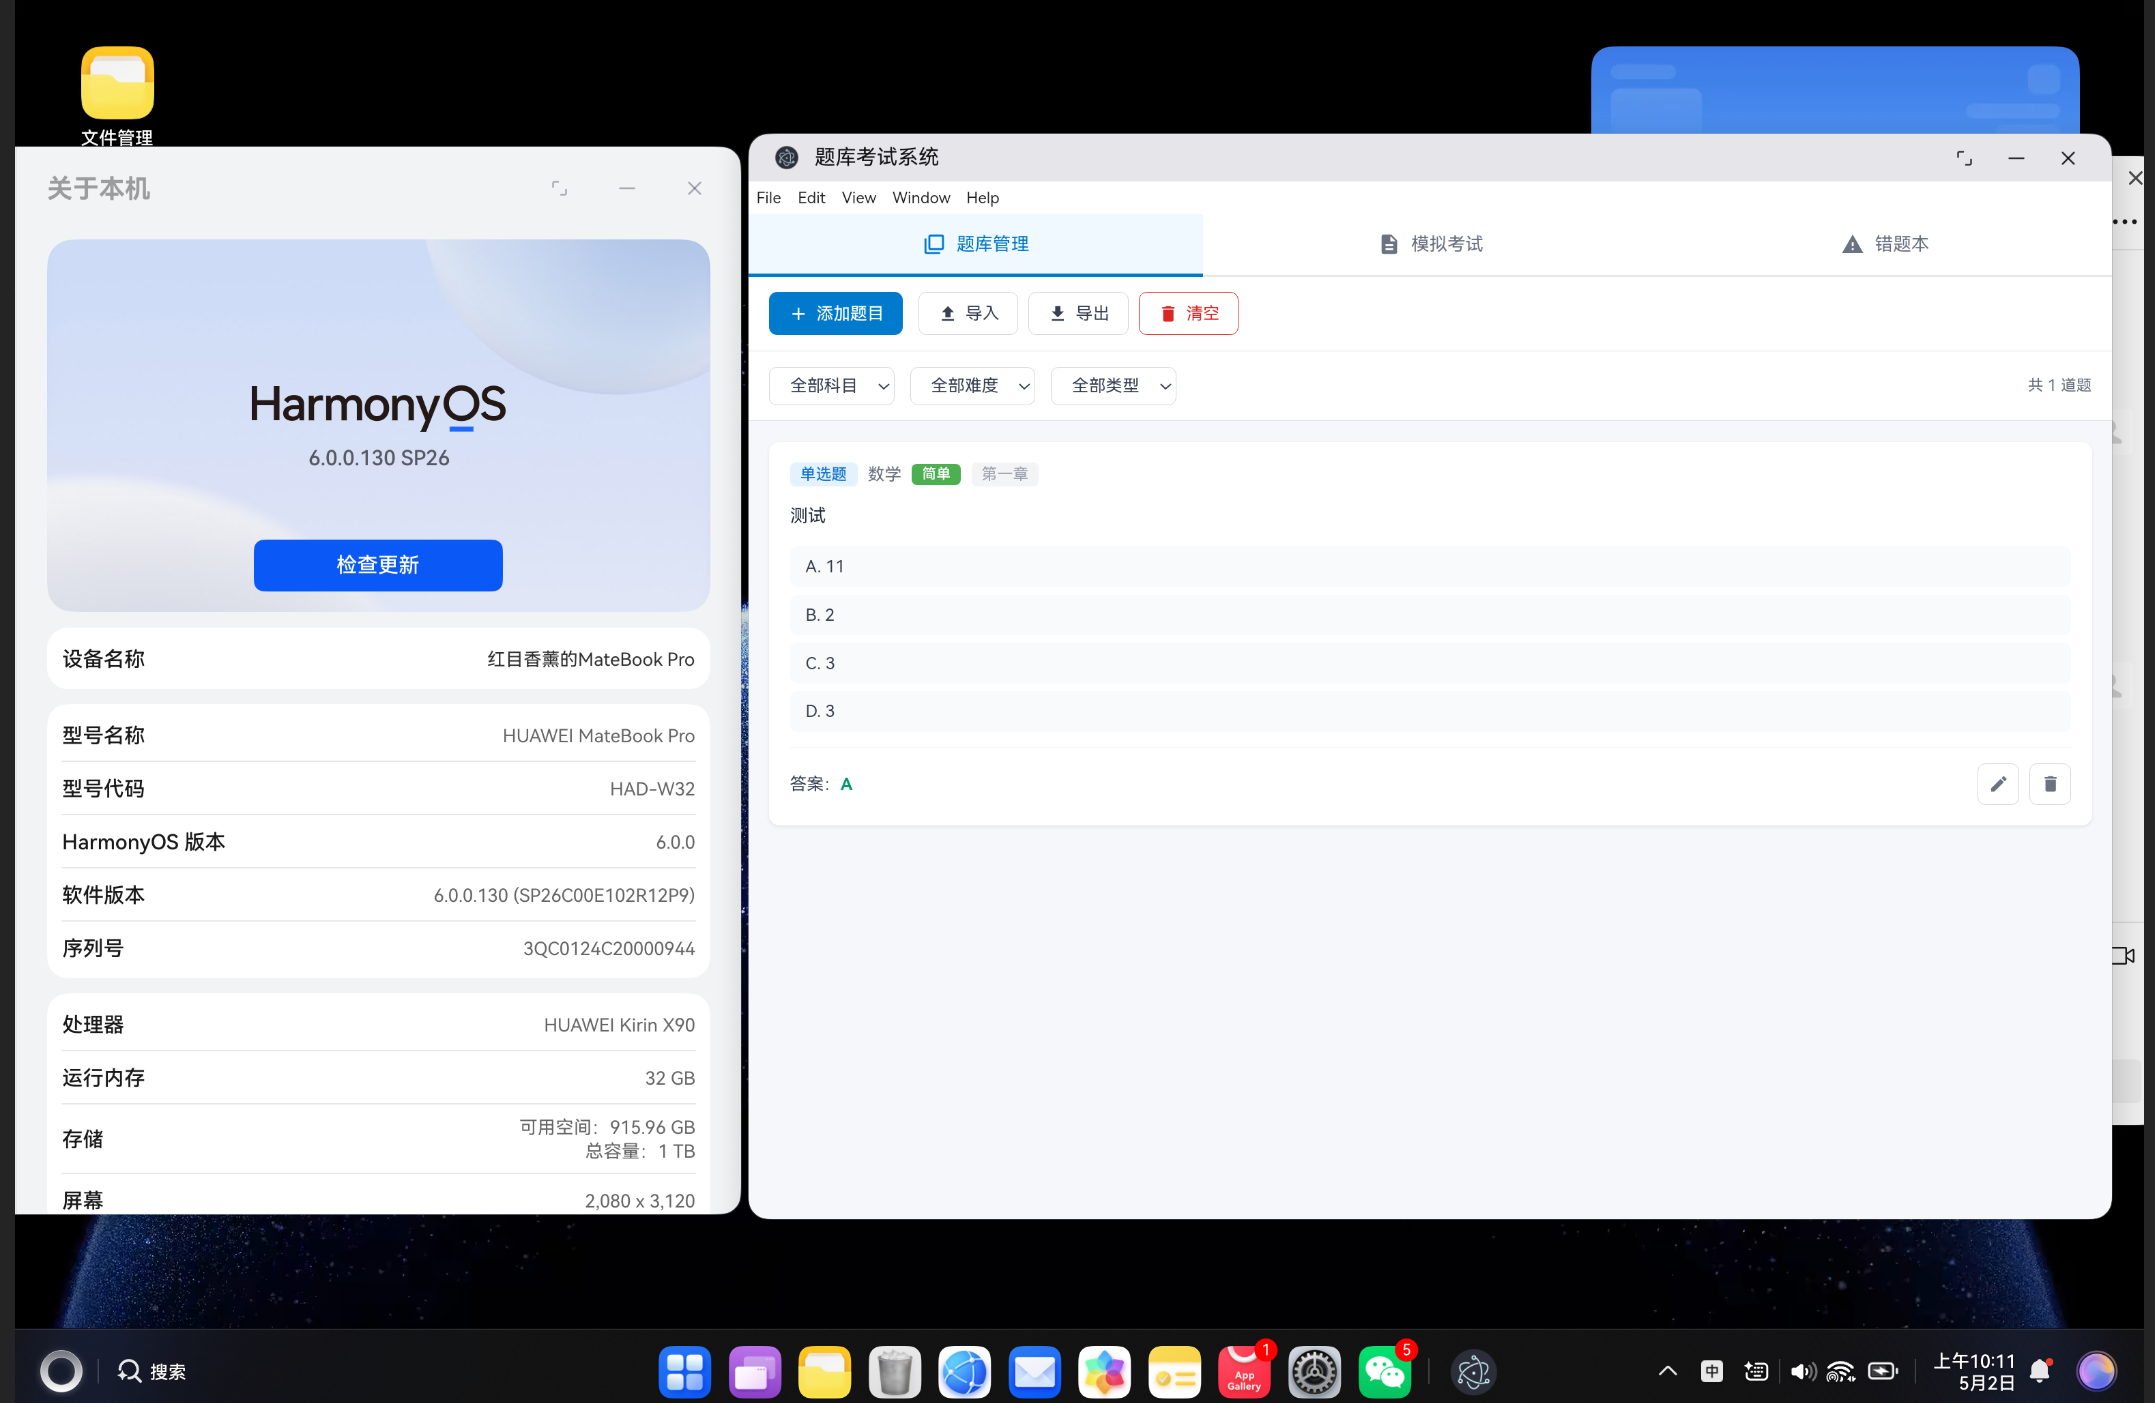Click the 第一章 chapter tag
Viewport: 2155px width, 1403px height.
point(1004,474)
